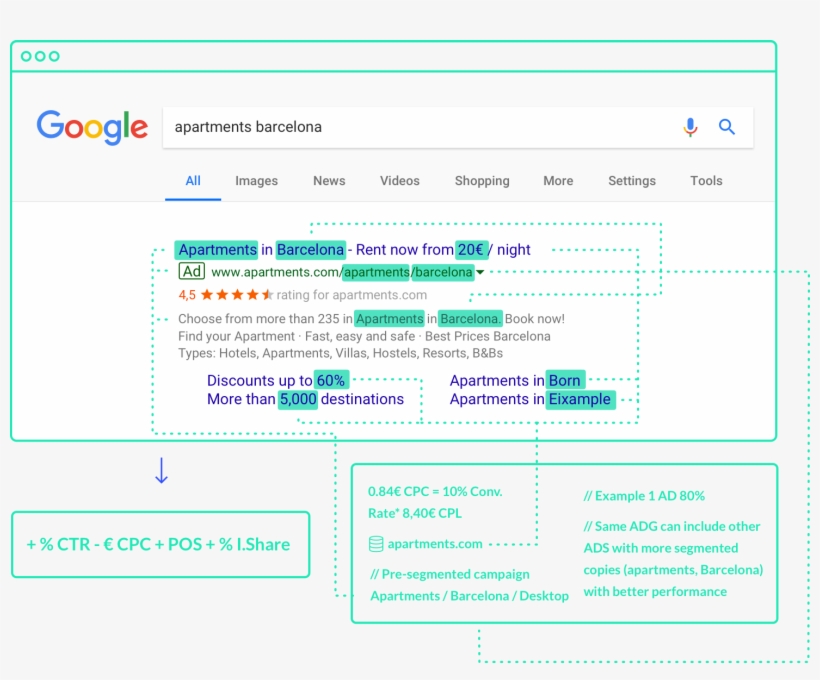Screen dimensions: 820x680
Task: Click 'Choose from more than 235' description line
Action: (x=371, y=319)
